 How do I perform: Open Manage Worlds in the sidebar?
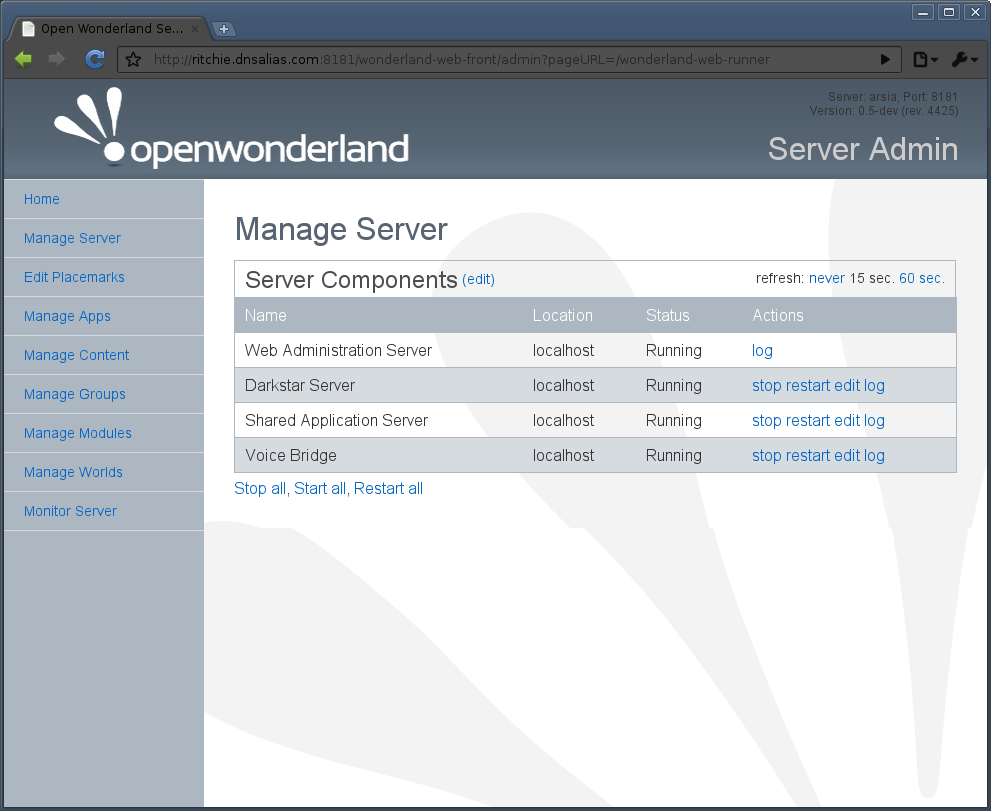point(73,472)
